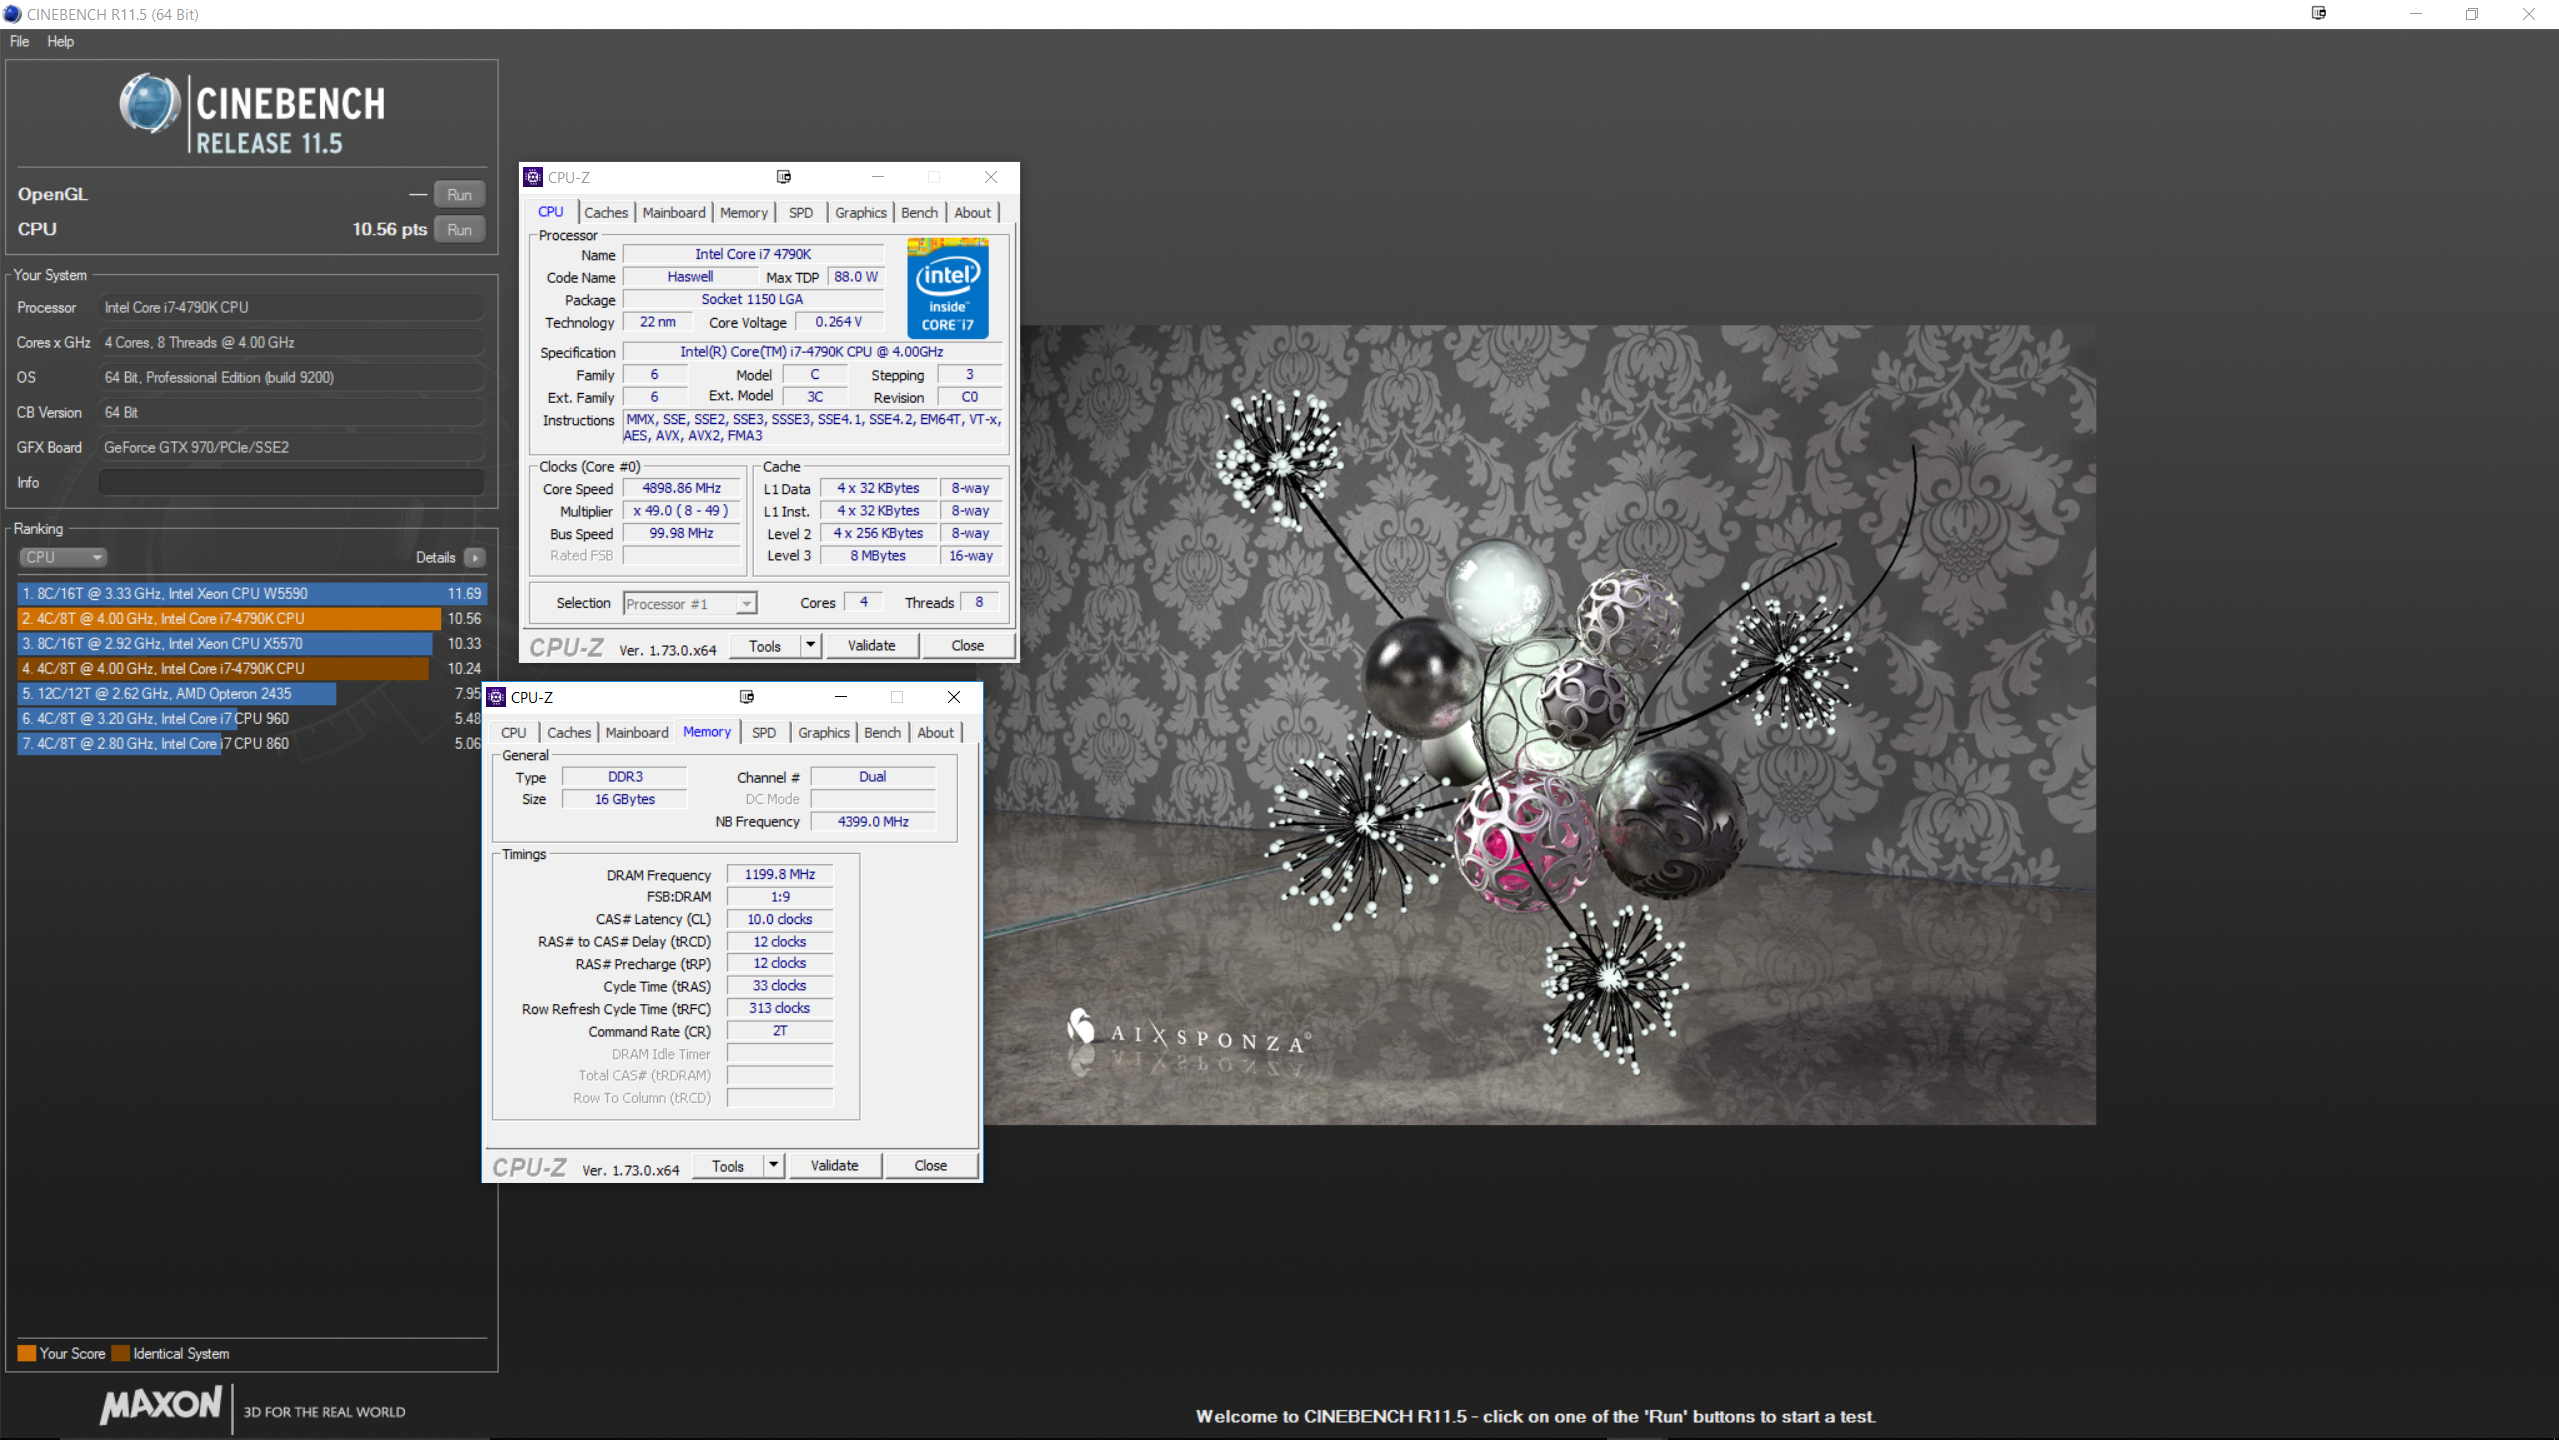Switch to Caches tab in upper CPU-Z
This screenshot has height=1440, width=2559.
click(606, 212)
